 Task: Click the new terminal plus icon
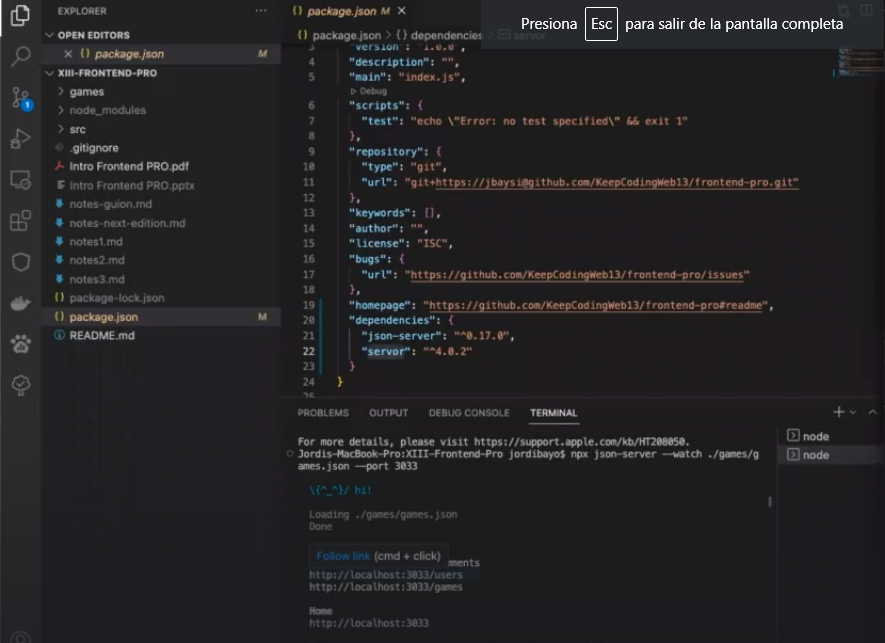(x=838, y=412)
